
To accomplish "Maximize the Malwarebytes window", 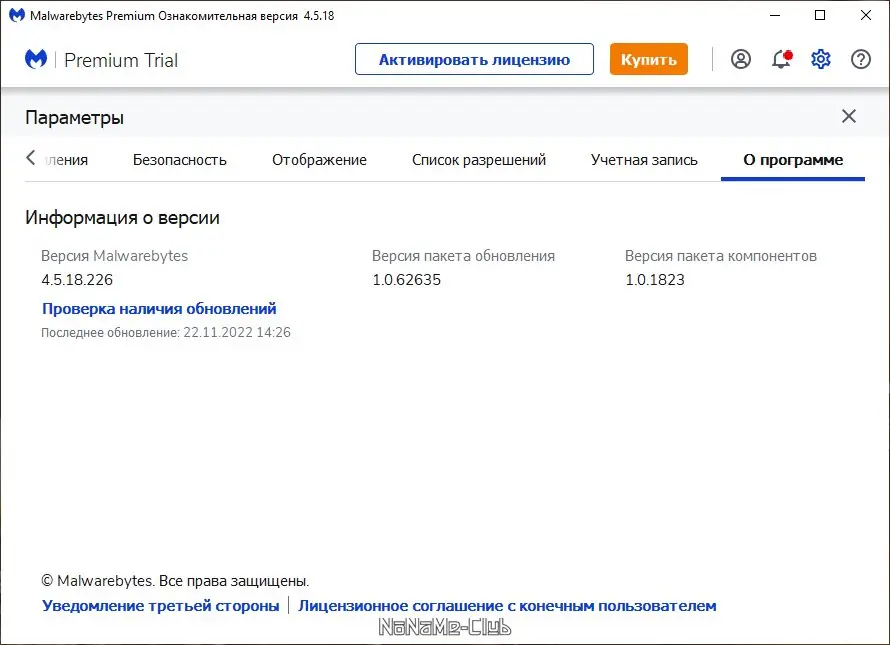I will 820,15.
